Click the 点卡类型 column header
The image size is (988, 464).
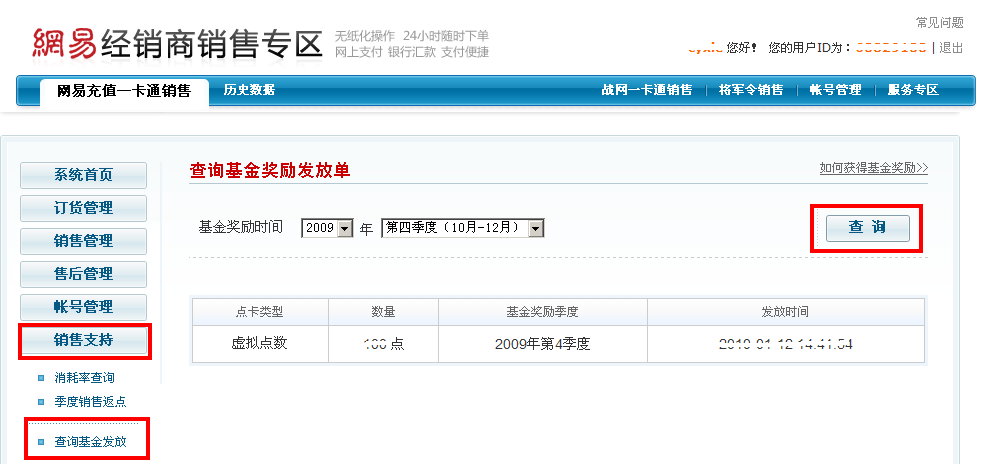point(260,311)
